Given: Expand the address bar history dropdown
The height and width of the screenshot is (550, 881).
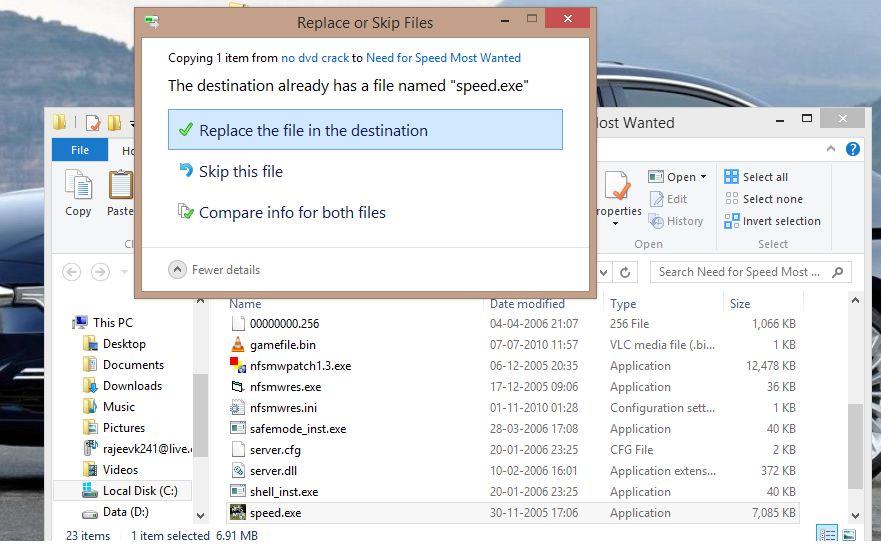Looking at the screenshot, I should (603, 272).
